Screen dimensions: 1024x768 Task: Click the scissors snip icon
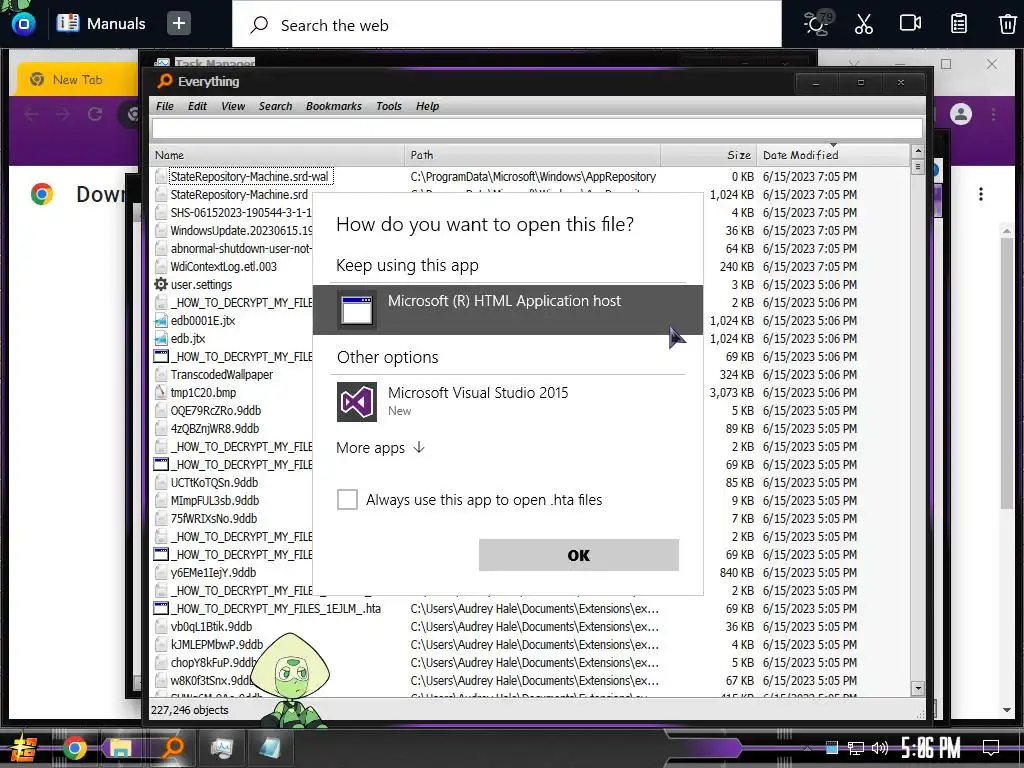click(863, 24)
